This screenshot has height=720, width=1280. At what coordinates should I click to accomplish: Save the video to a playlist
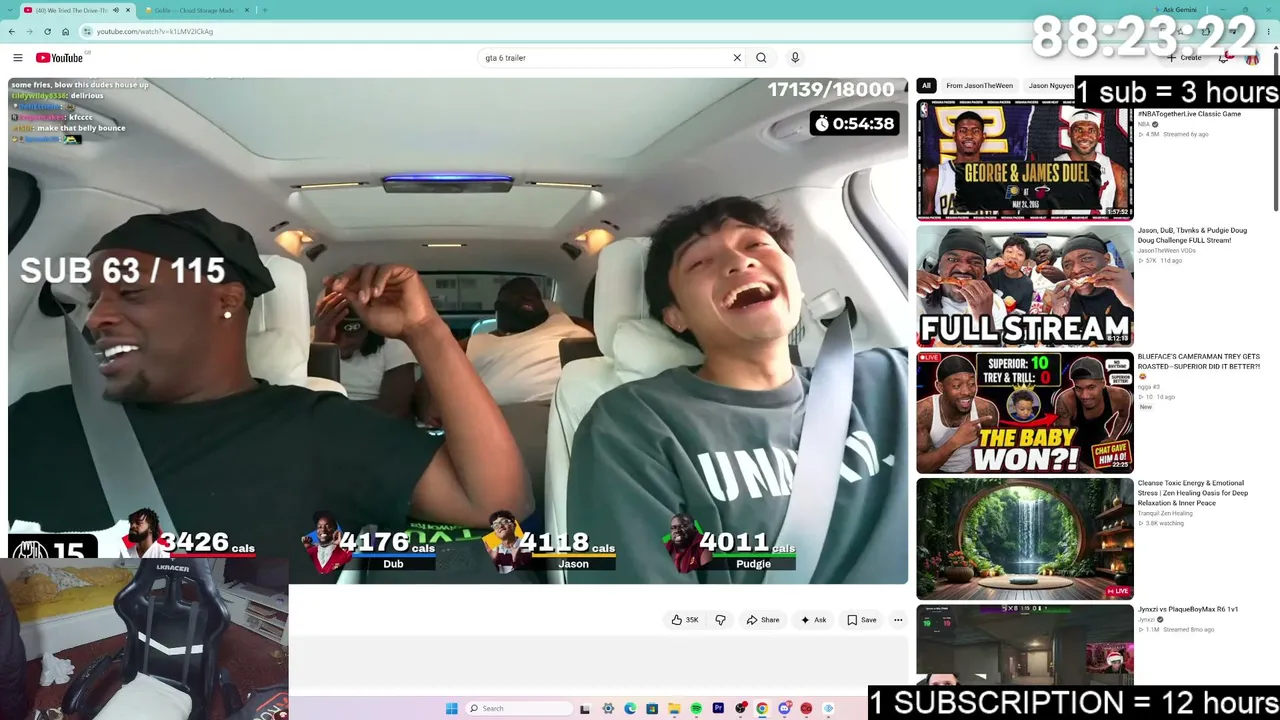(862, 620)
